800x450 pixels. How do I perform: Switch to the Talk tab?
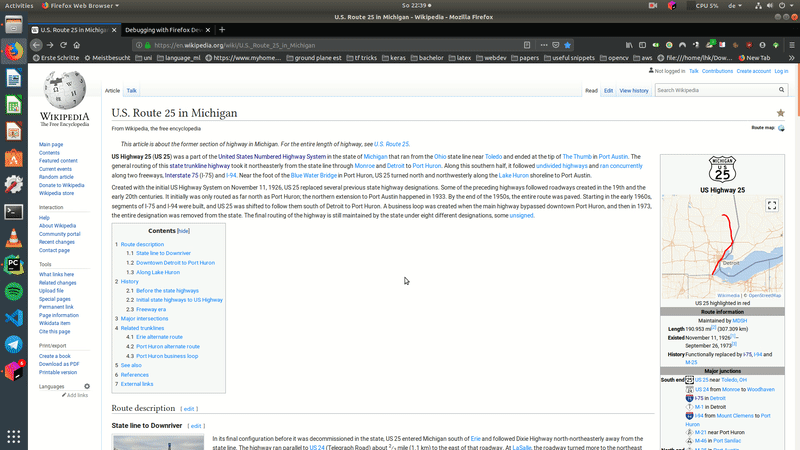132,91
